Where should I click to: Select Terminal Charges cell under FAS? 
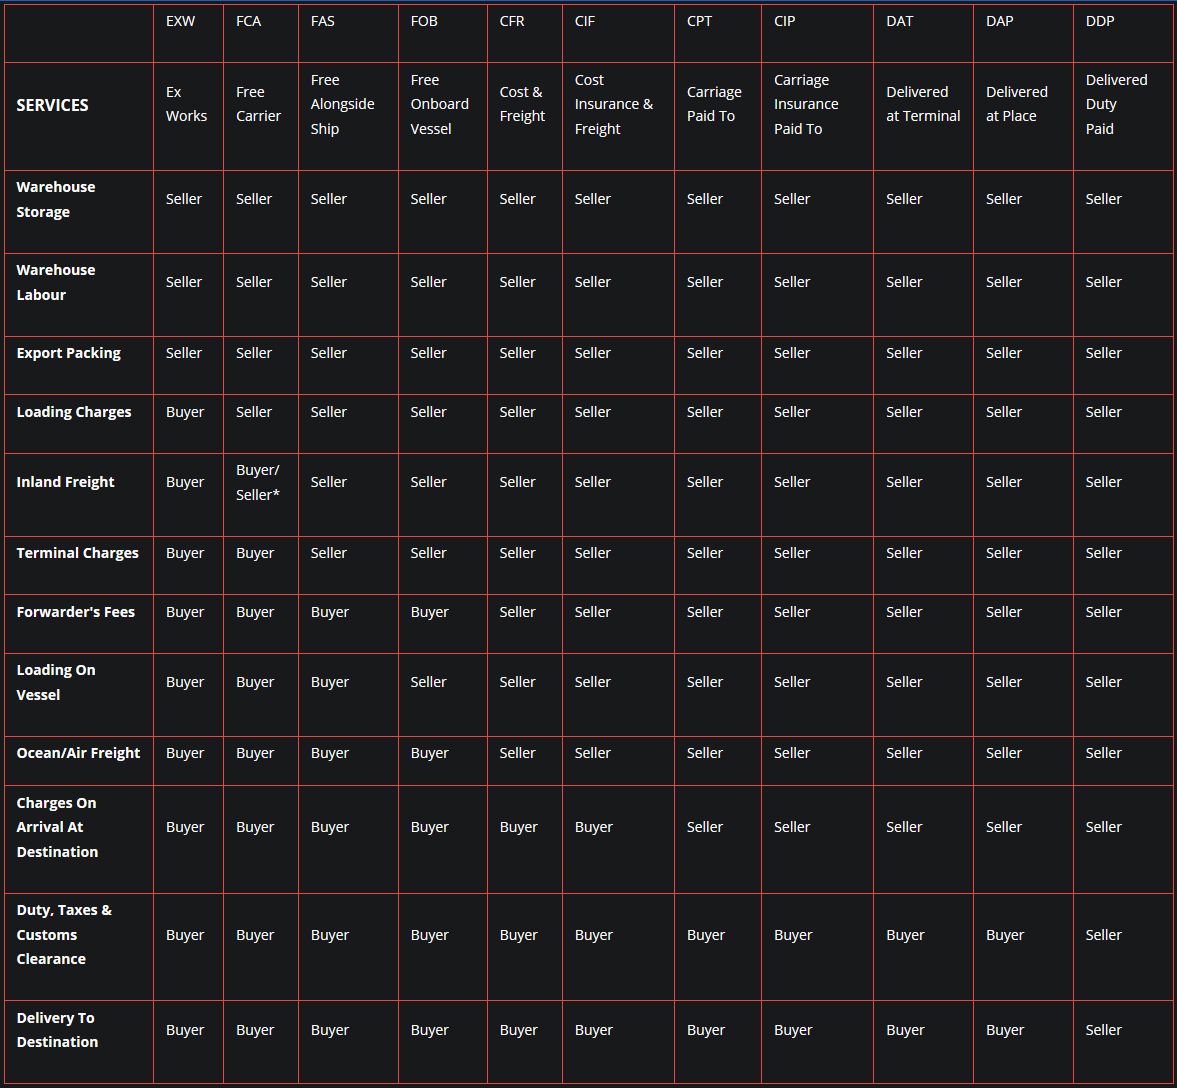click(x=329, y=553)
